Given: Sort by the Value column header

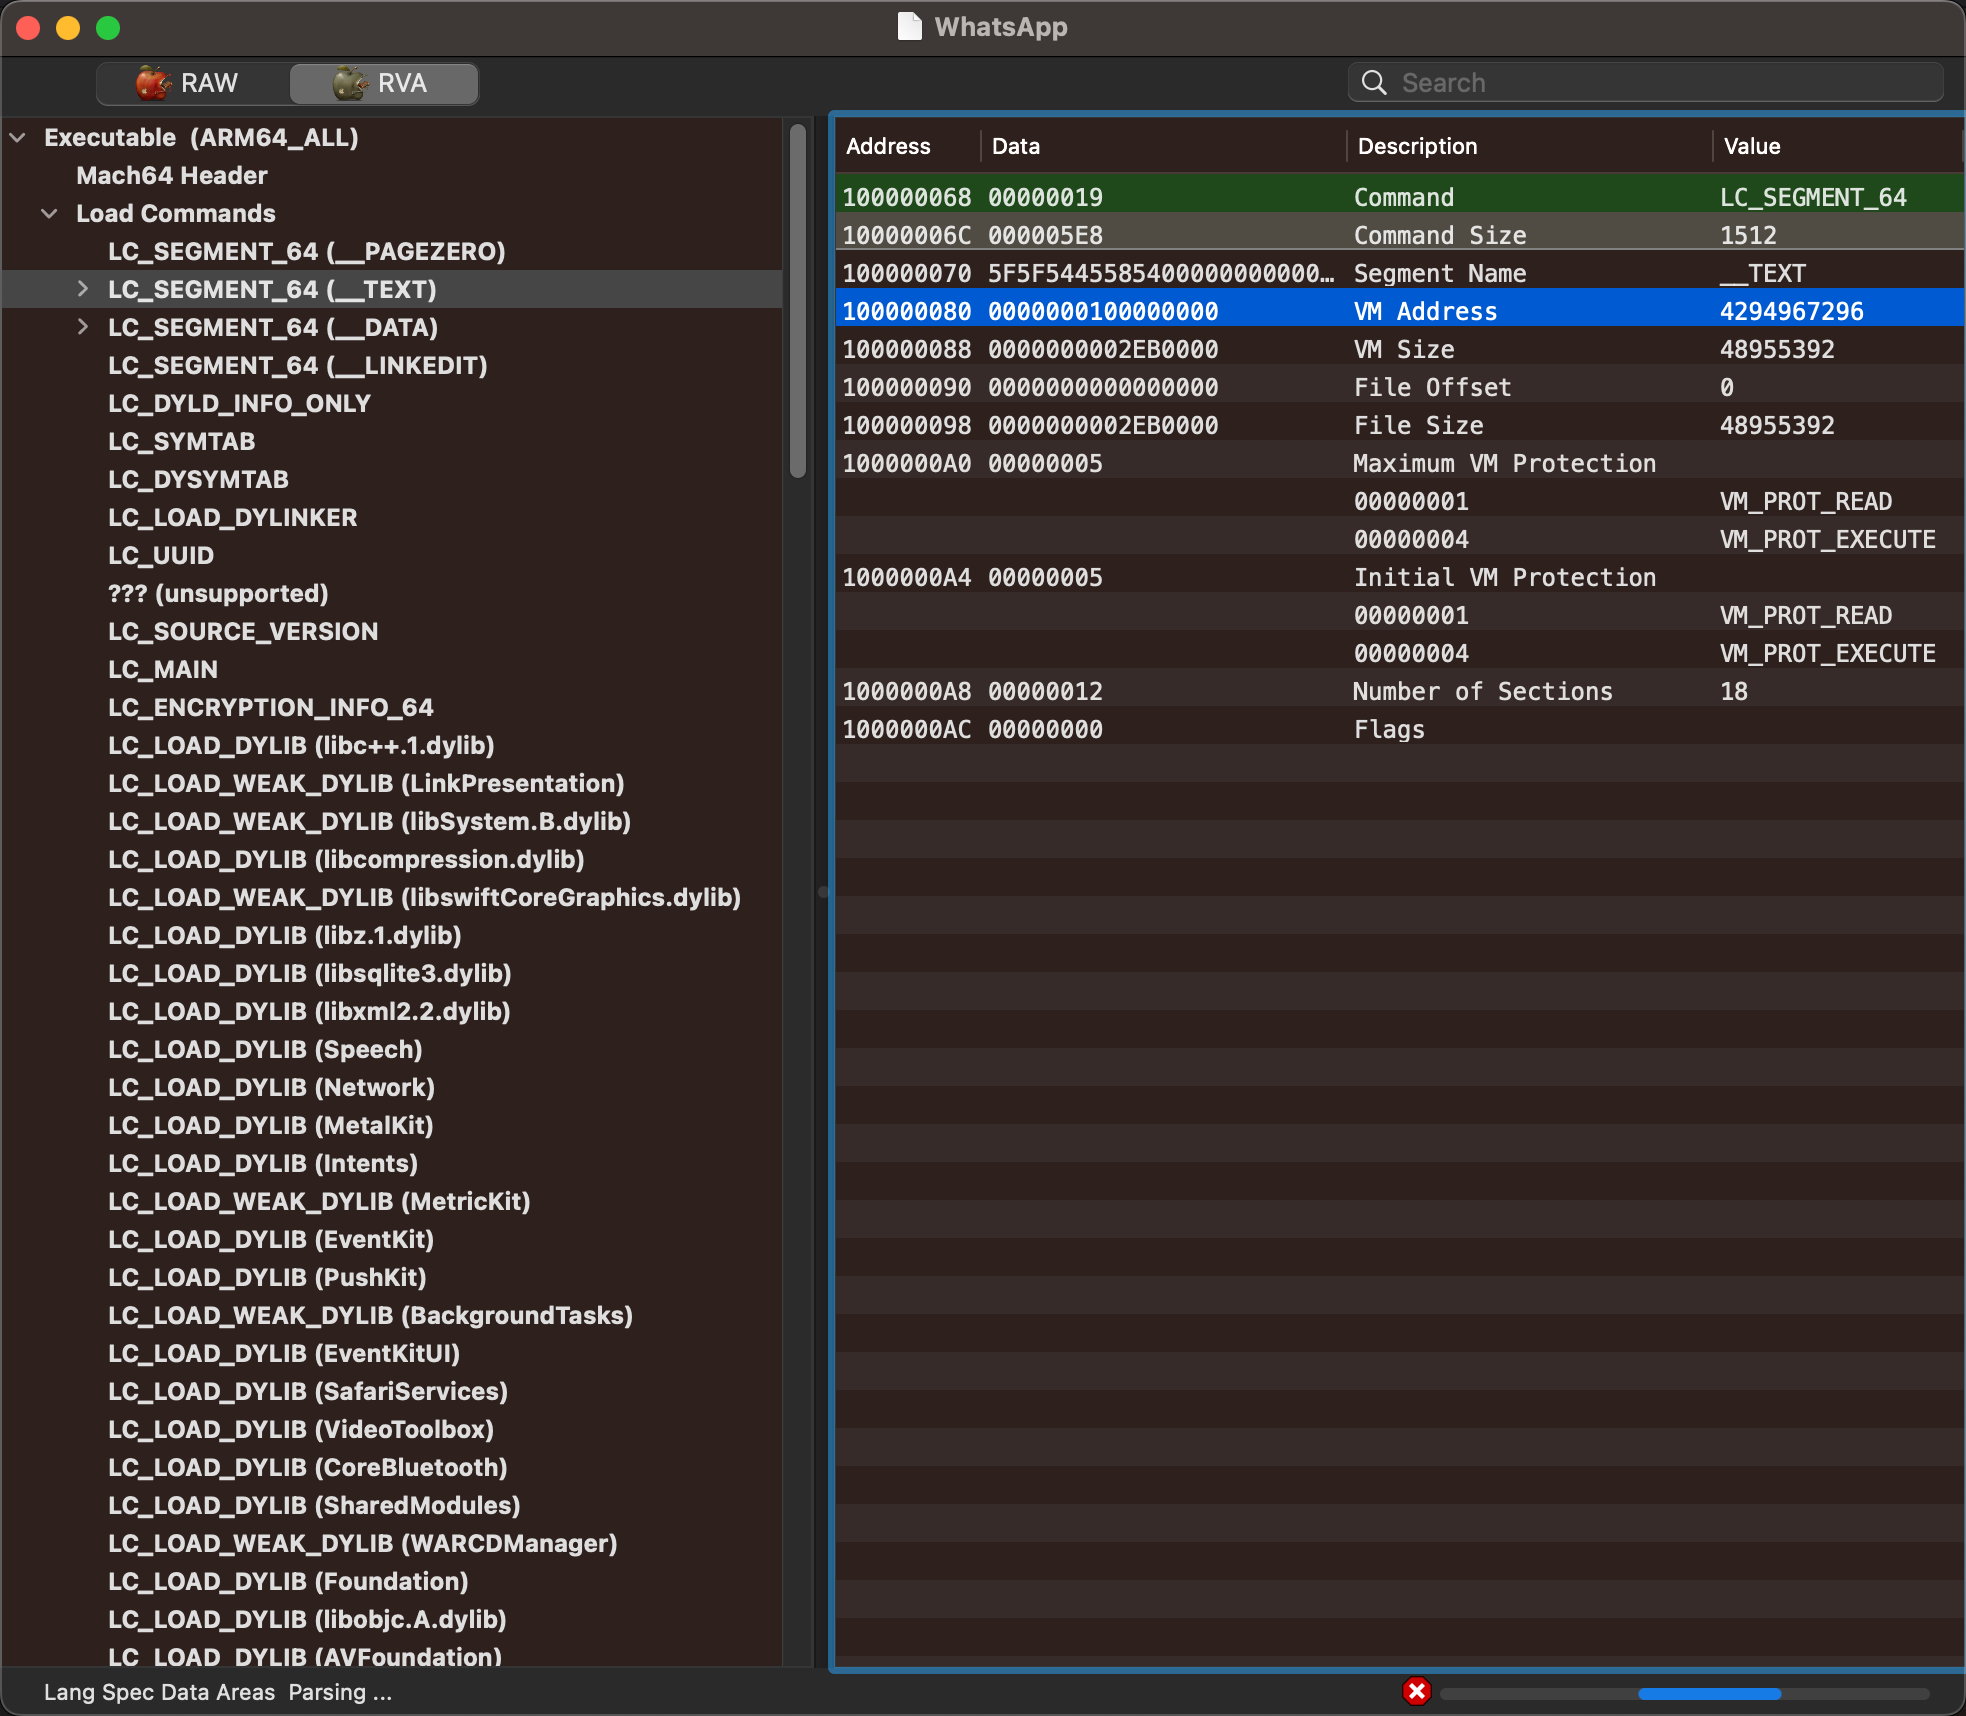Looking at the screenshot, I should (x=1838, y=146).
